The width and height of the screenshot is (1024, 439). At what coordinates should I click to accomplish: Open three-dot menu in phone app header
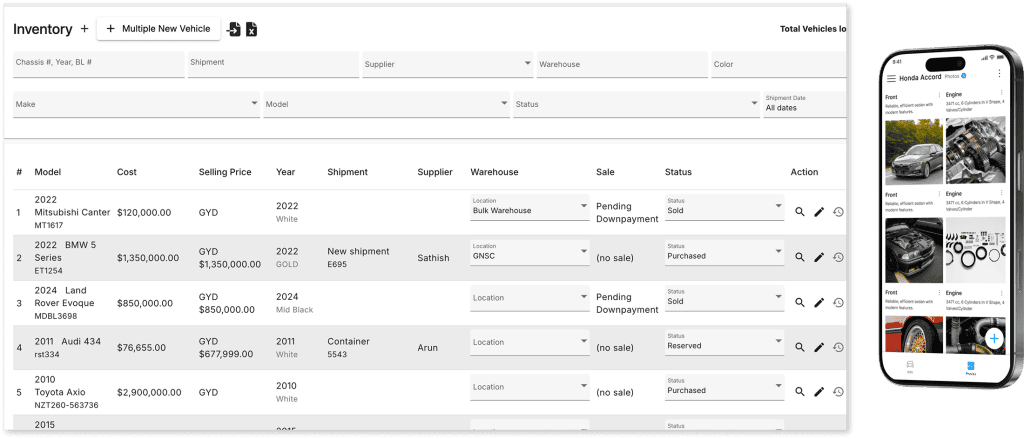[999, 74]
